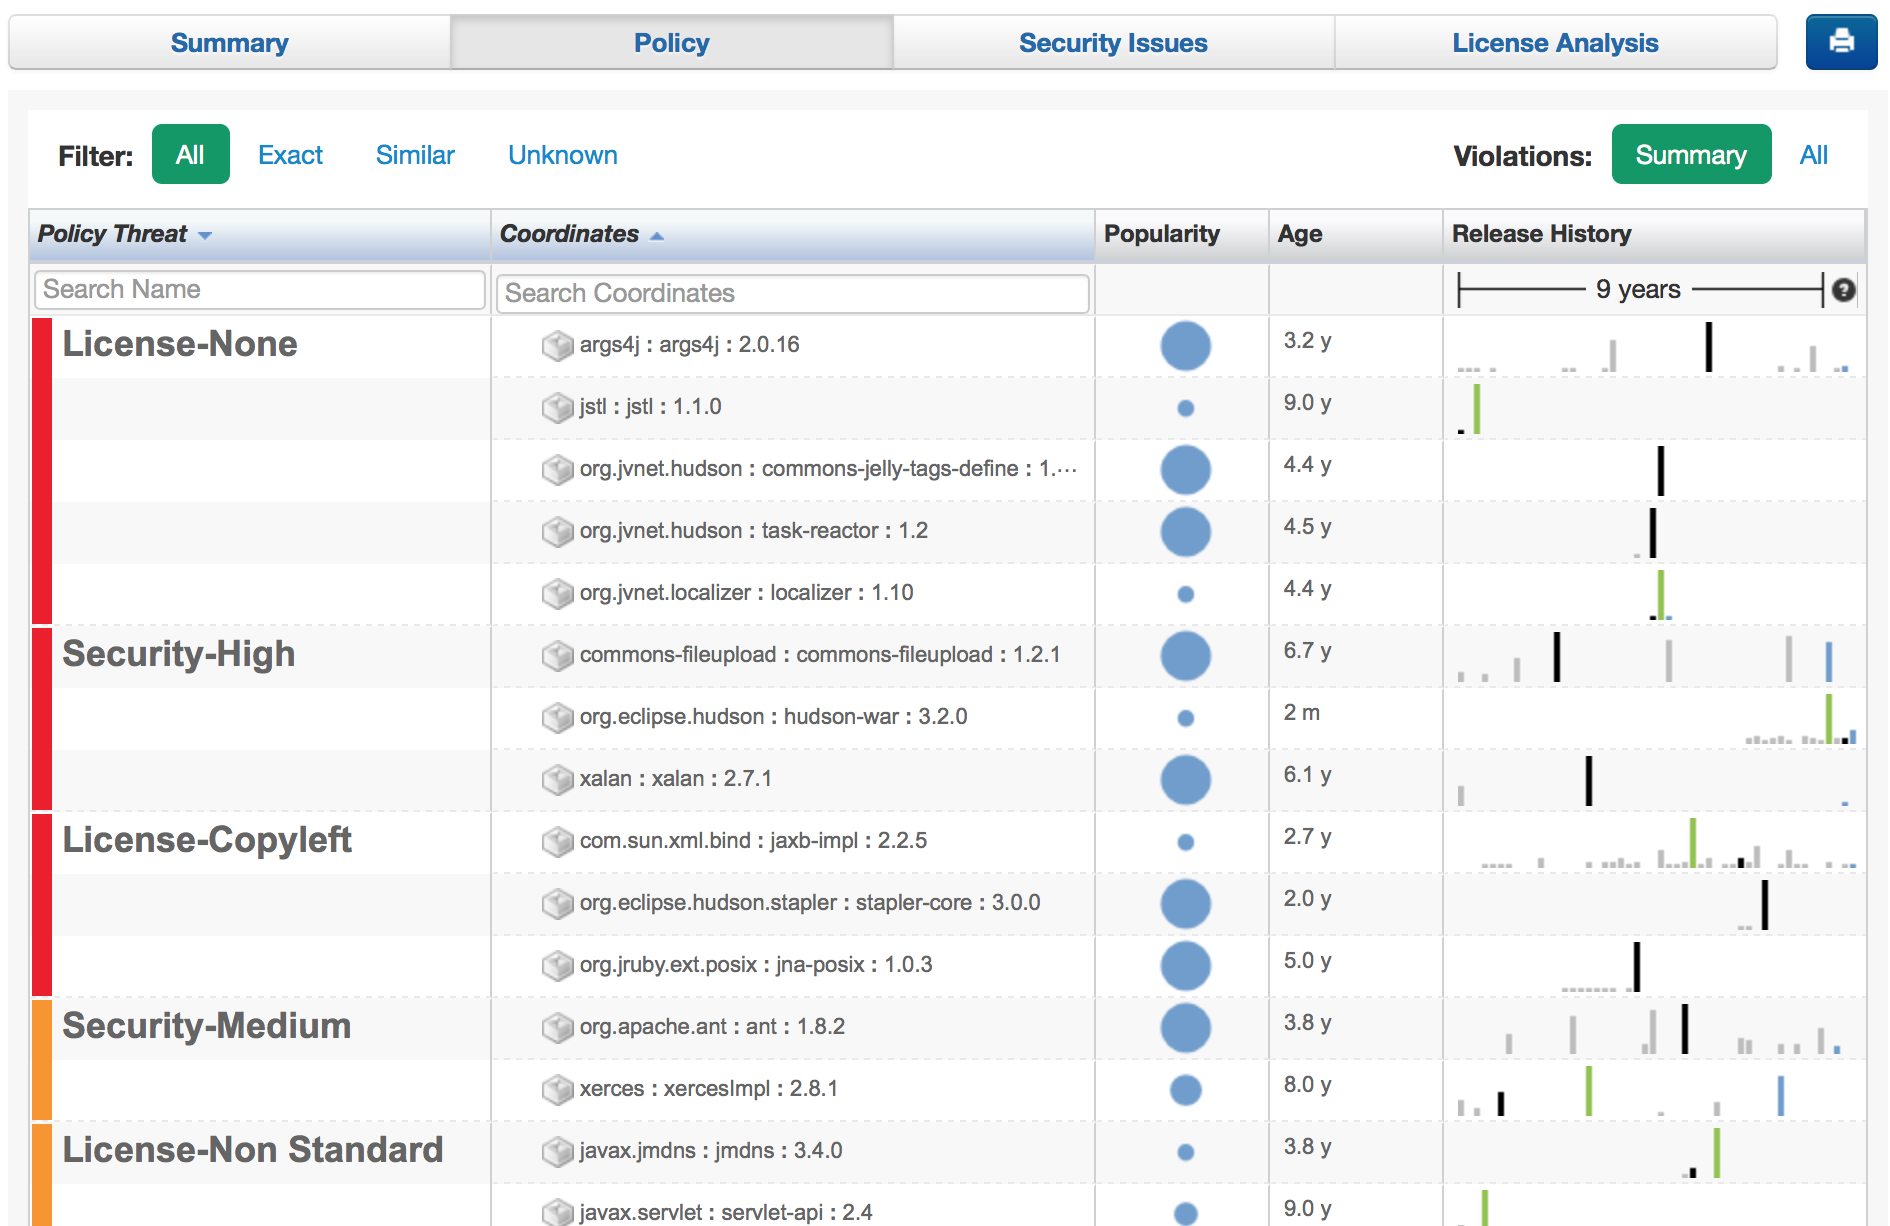This screenshot has height=1226, width=1890.
Task: Click the jstl 1.1.0 package icon
Action: pos(556,408)
